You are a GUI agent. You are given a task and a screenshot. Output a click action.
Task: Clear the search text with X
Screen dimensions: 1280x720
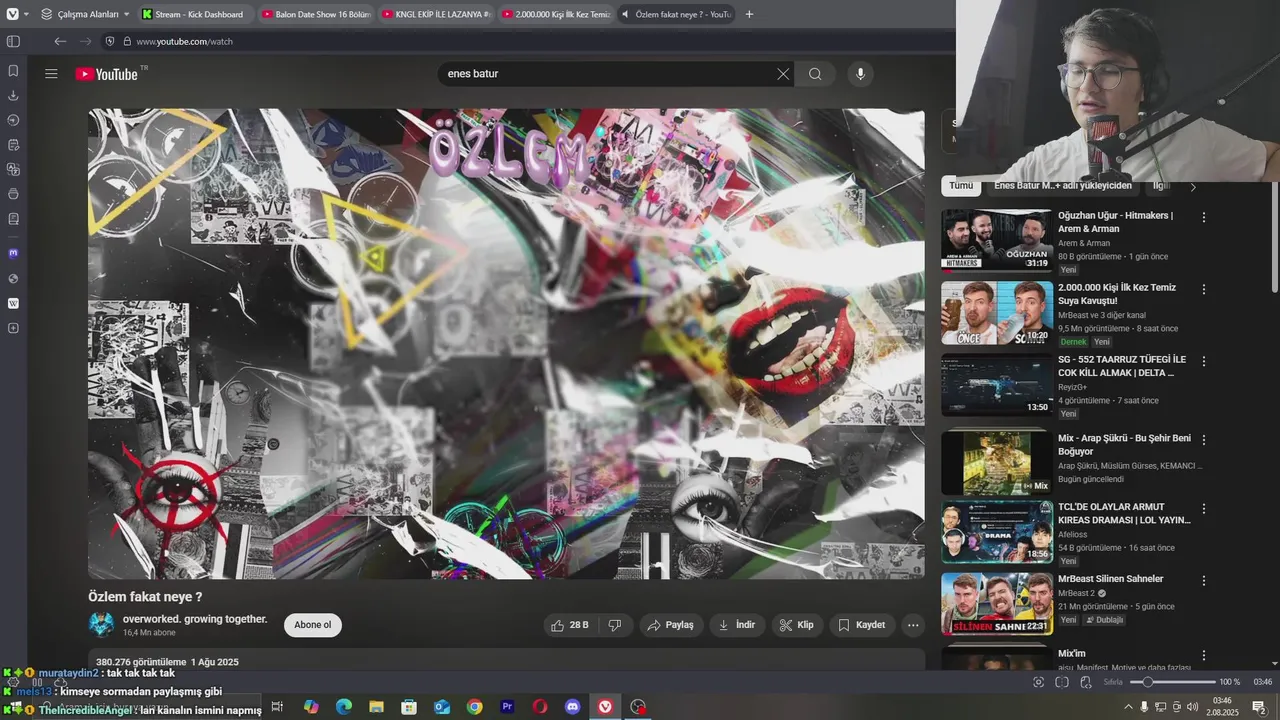[783, 73]
